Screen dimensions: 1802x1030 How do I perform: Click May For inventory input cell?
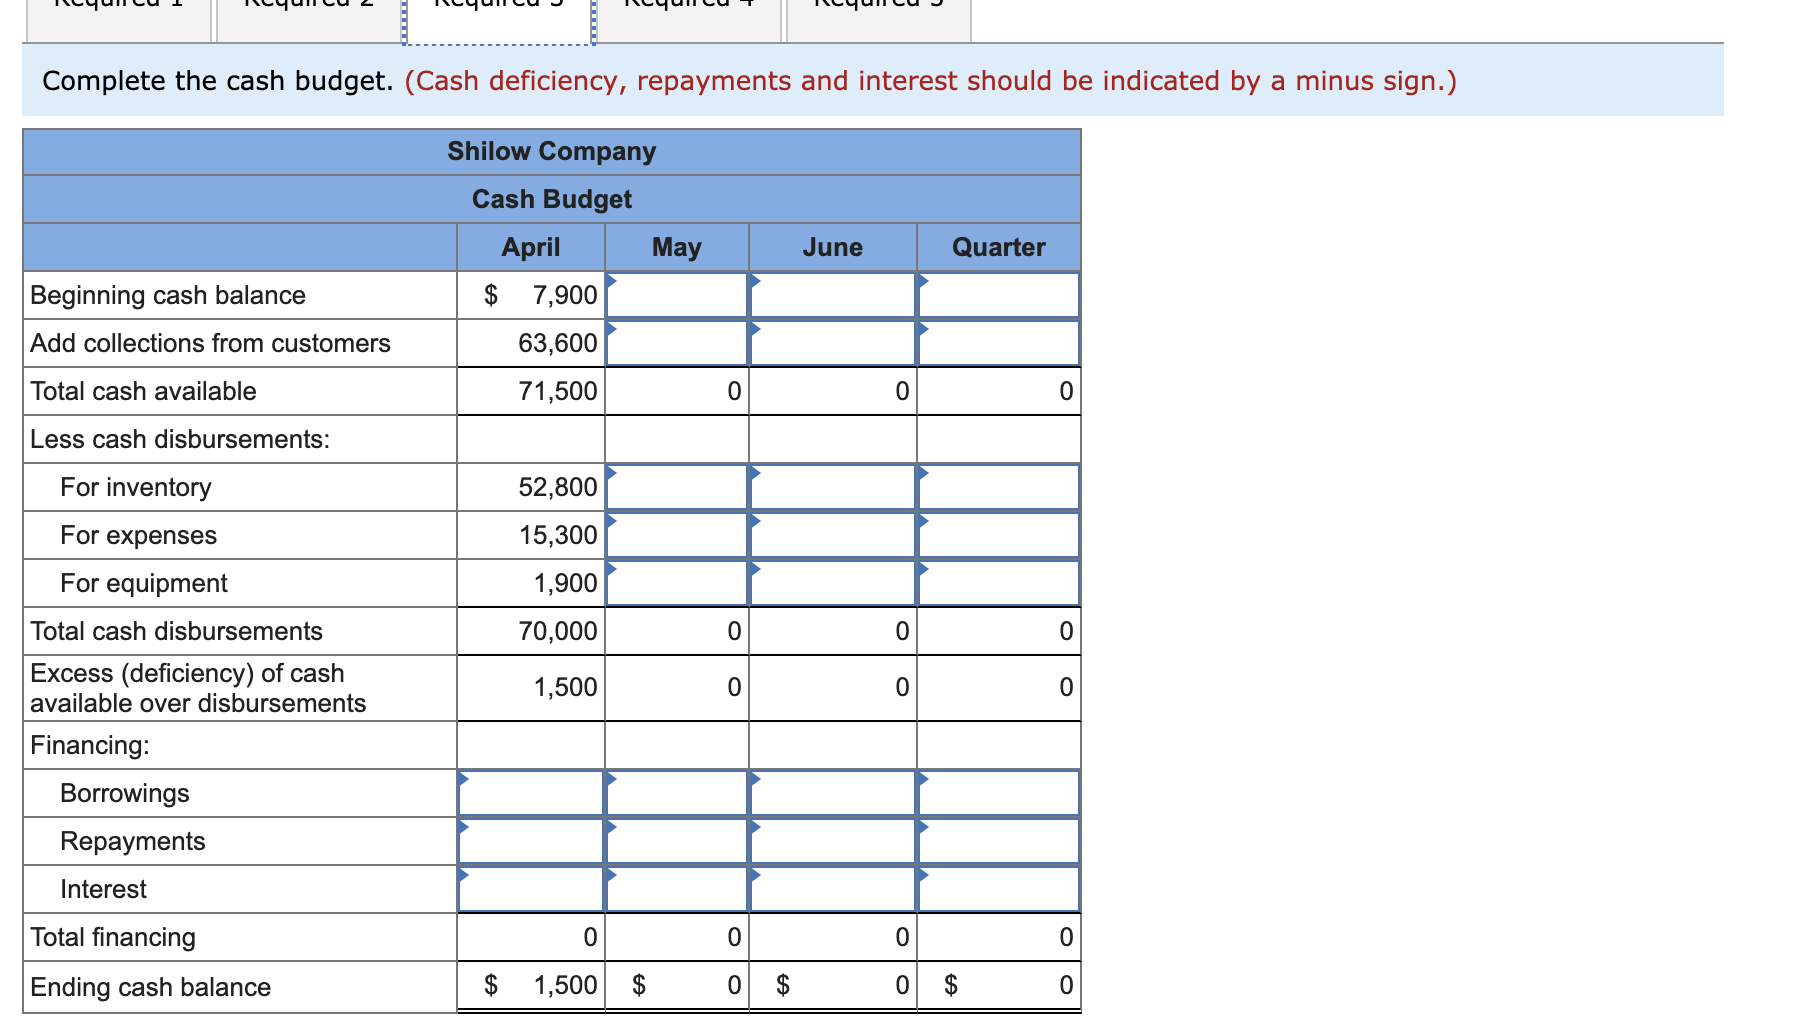pos(677,487)
